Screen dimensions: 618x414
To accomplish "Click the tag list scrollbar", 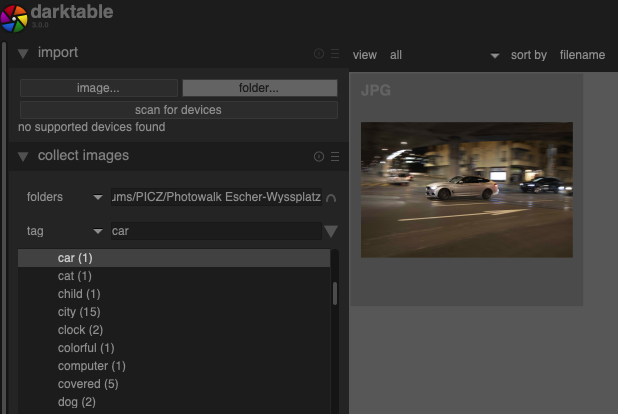I will tap(335, 293).
